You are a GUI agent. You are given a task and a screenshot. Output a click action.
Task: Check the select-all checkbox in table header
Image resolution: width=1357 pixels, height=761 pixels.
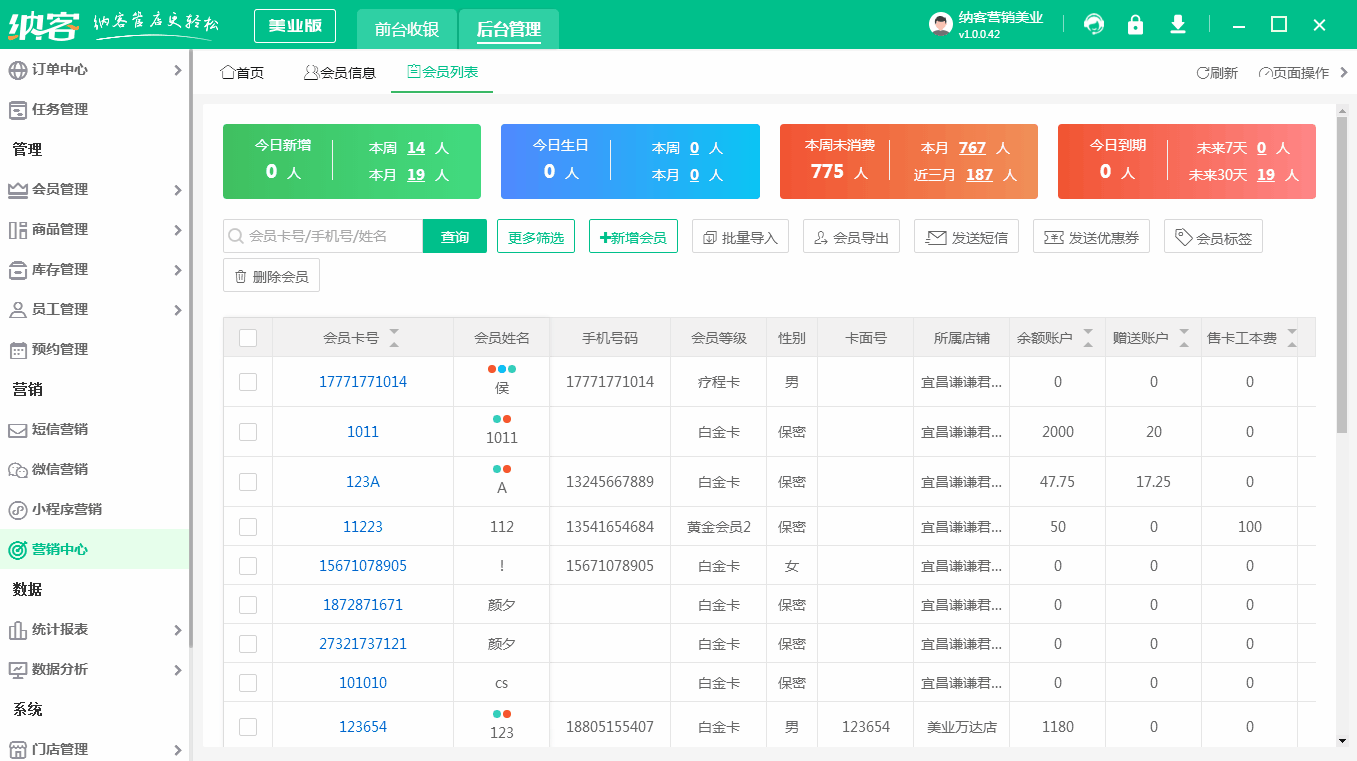[x=247, y=338]
